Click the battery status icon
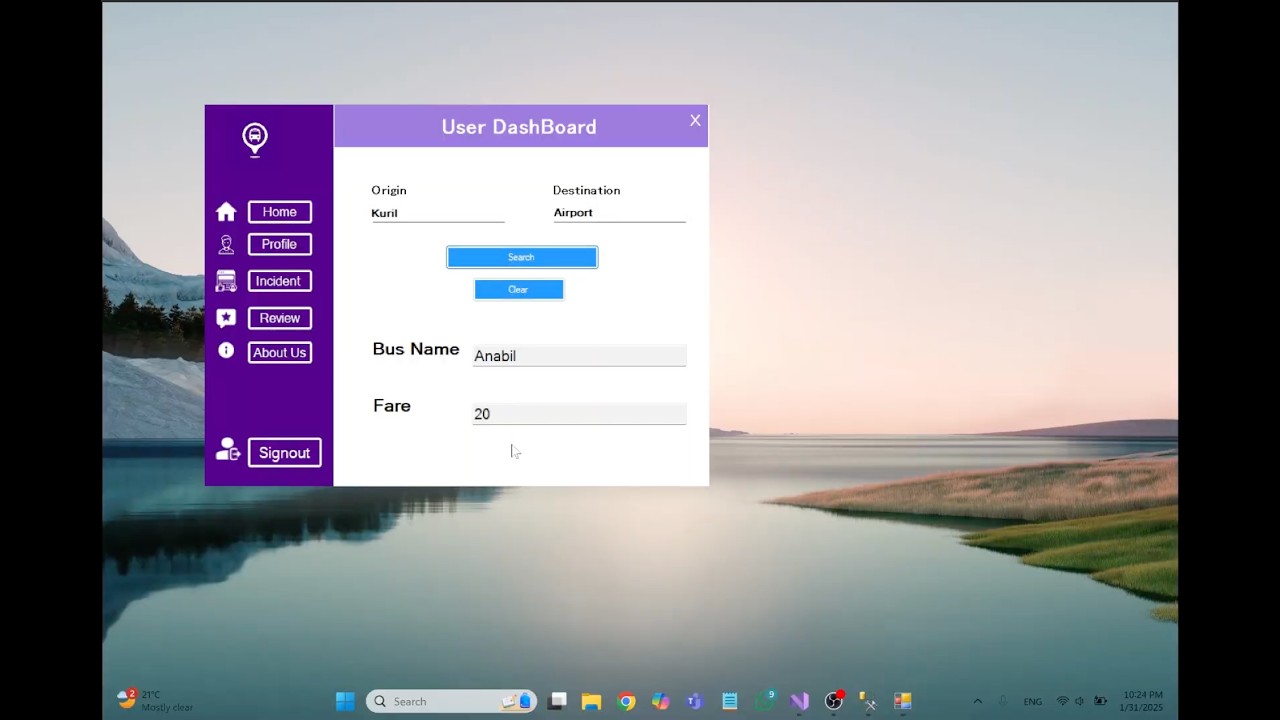This screenshot has height=720, width=1280. [x=1101, y=701]
